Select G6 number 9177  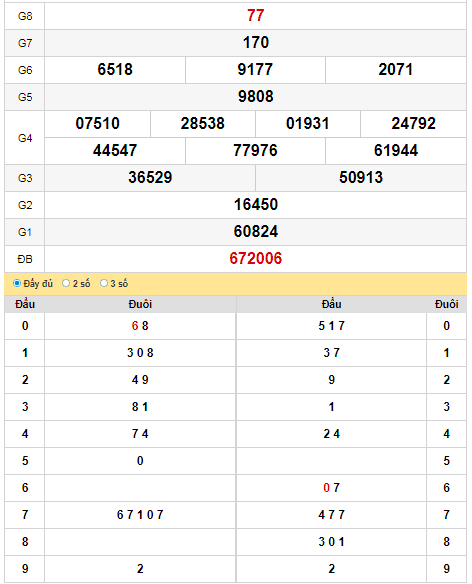tap(255, 70)
